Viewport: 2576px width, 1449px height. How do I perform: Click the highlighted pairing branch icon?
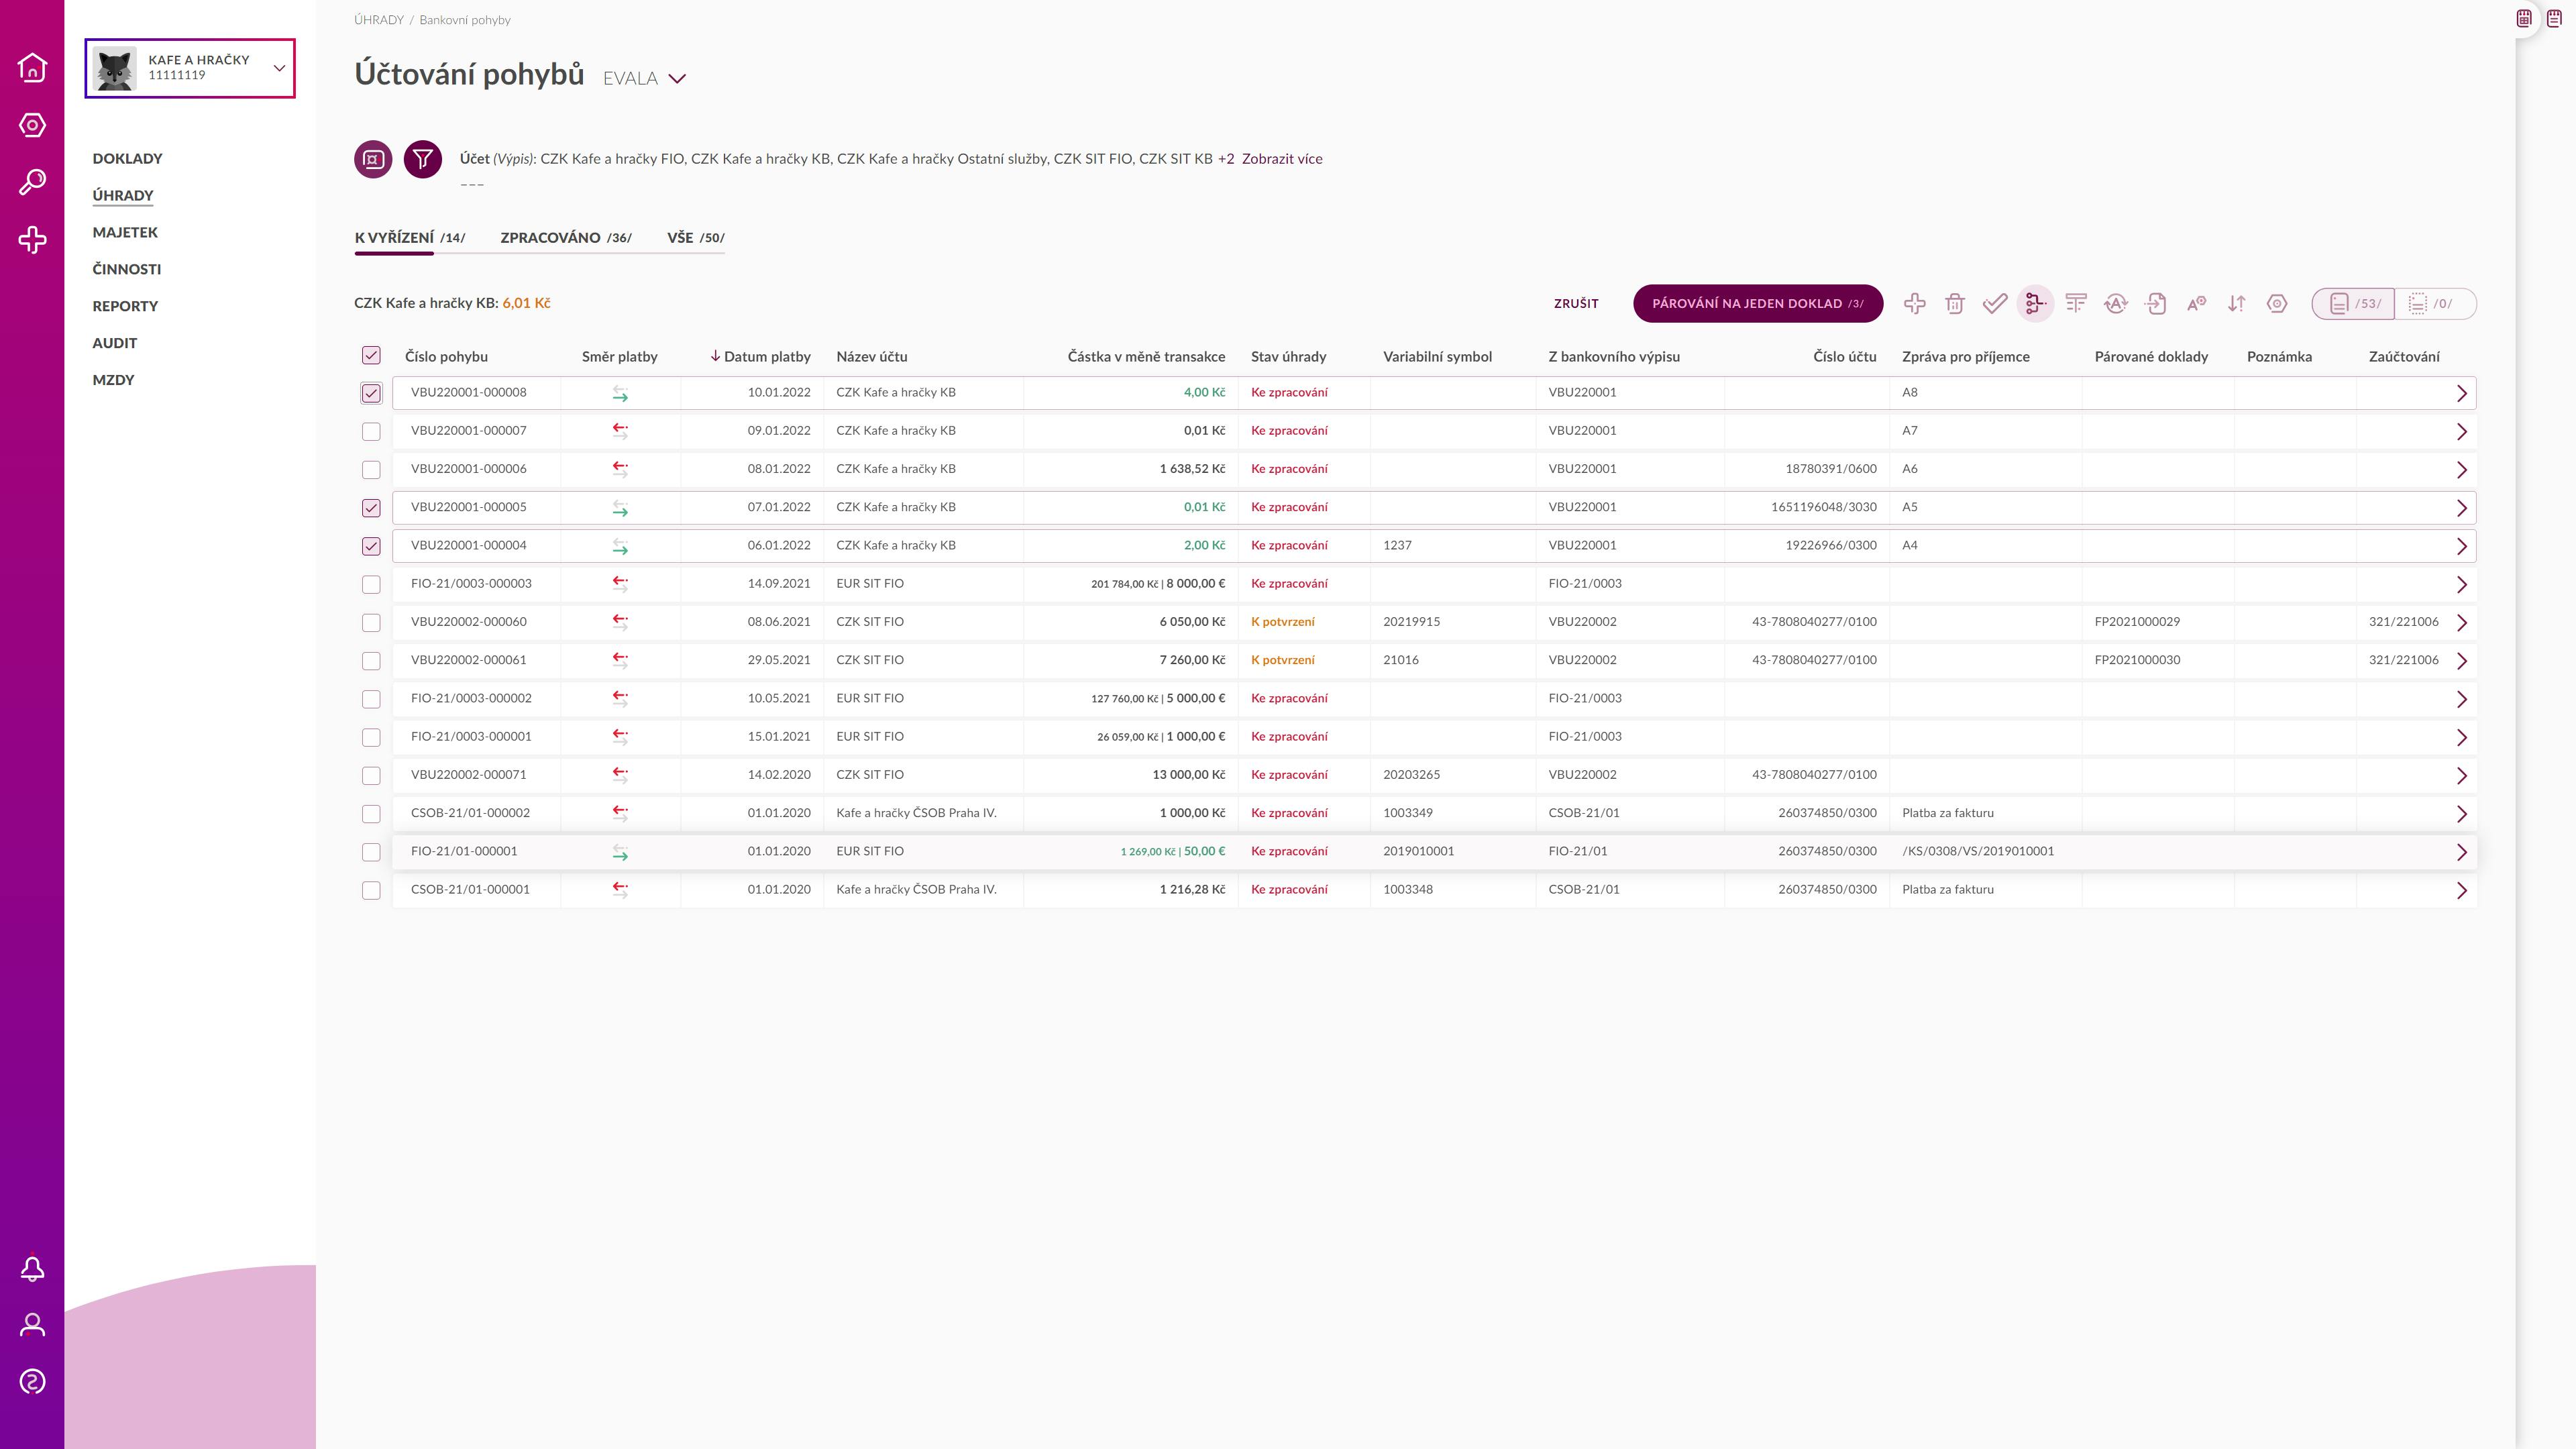[2035, 303]
